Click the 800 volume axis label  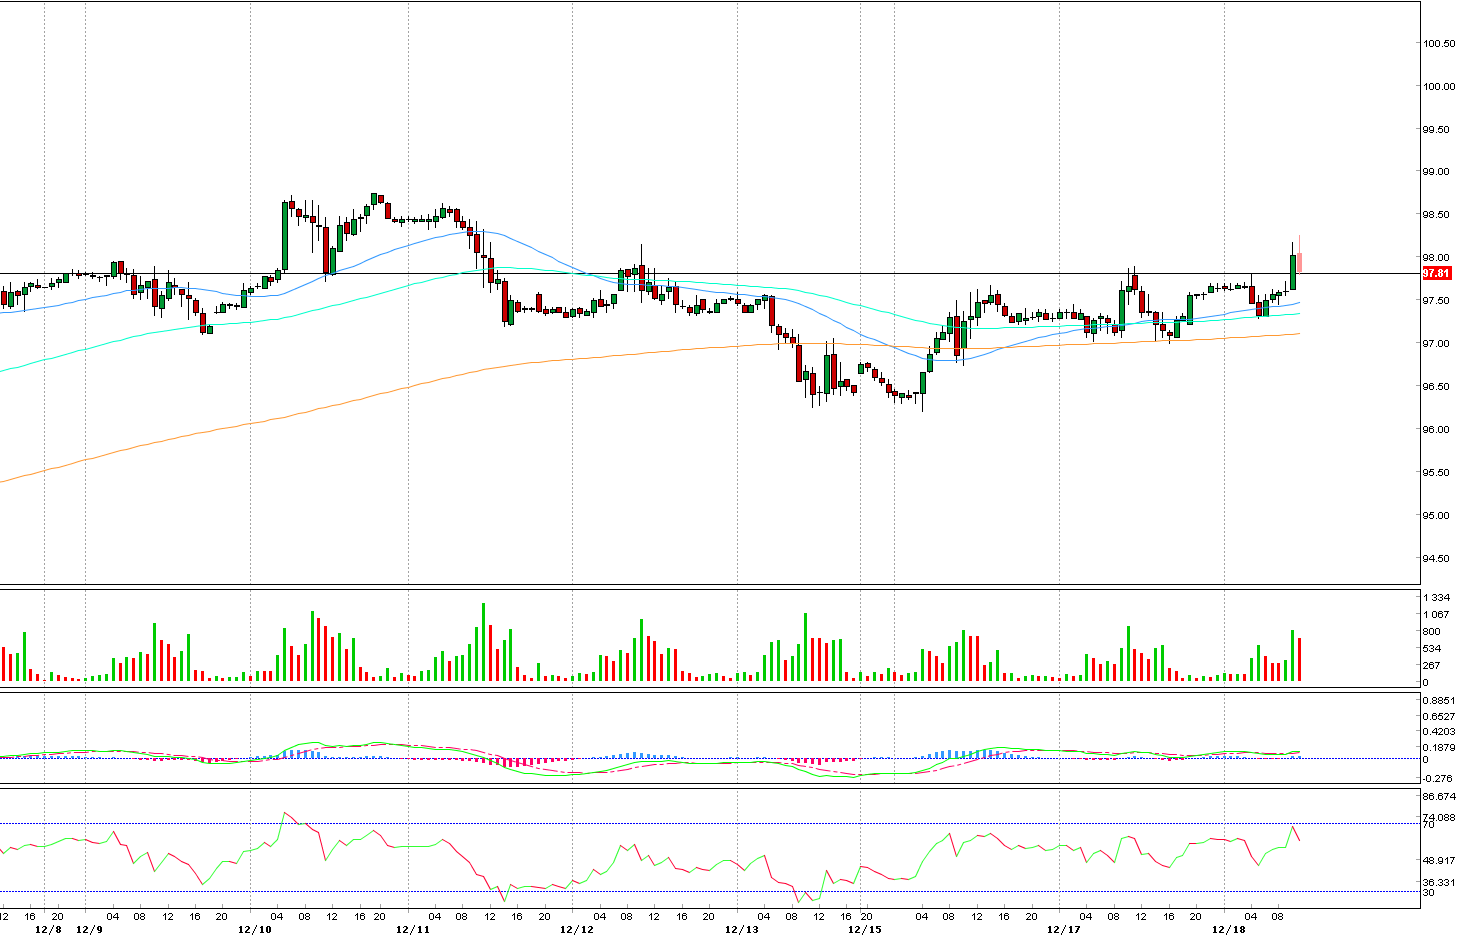pos(1433,631)
